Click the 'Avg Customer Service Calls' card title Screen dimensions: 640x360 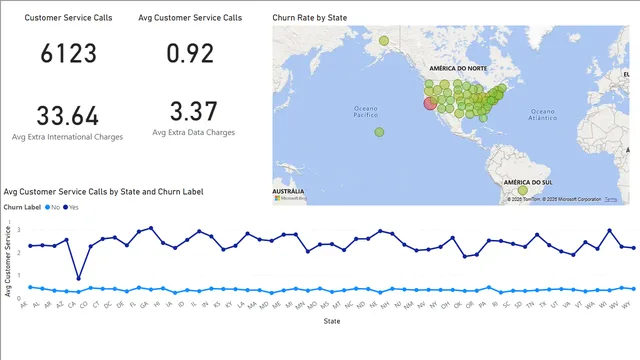coord(190,18)
